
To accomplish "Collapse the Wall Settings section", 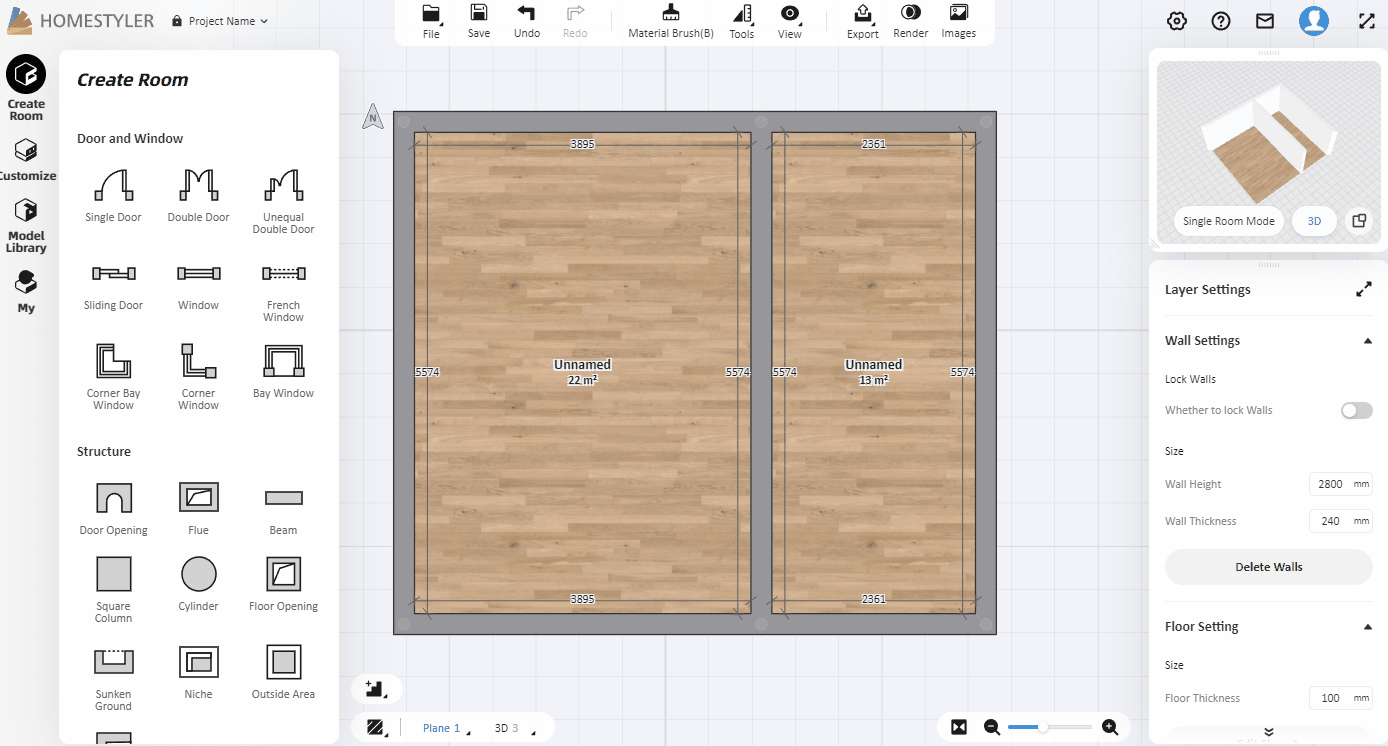I will click(x=1367, y=341).
